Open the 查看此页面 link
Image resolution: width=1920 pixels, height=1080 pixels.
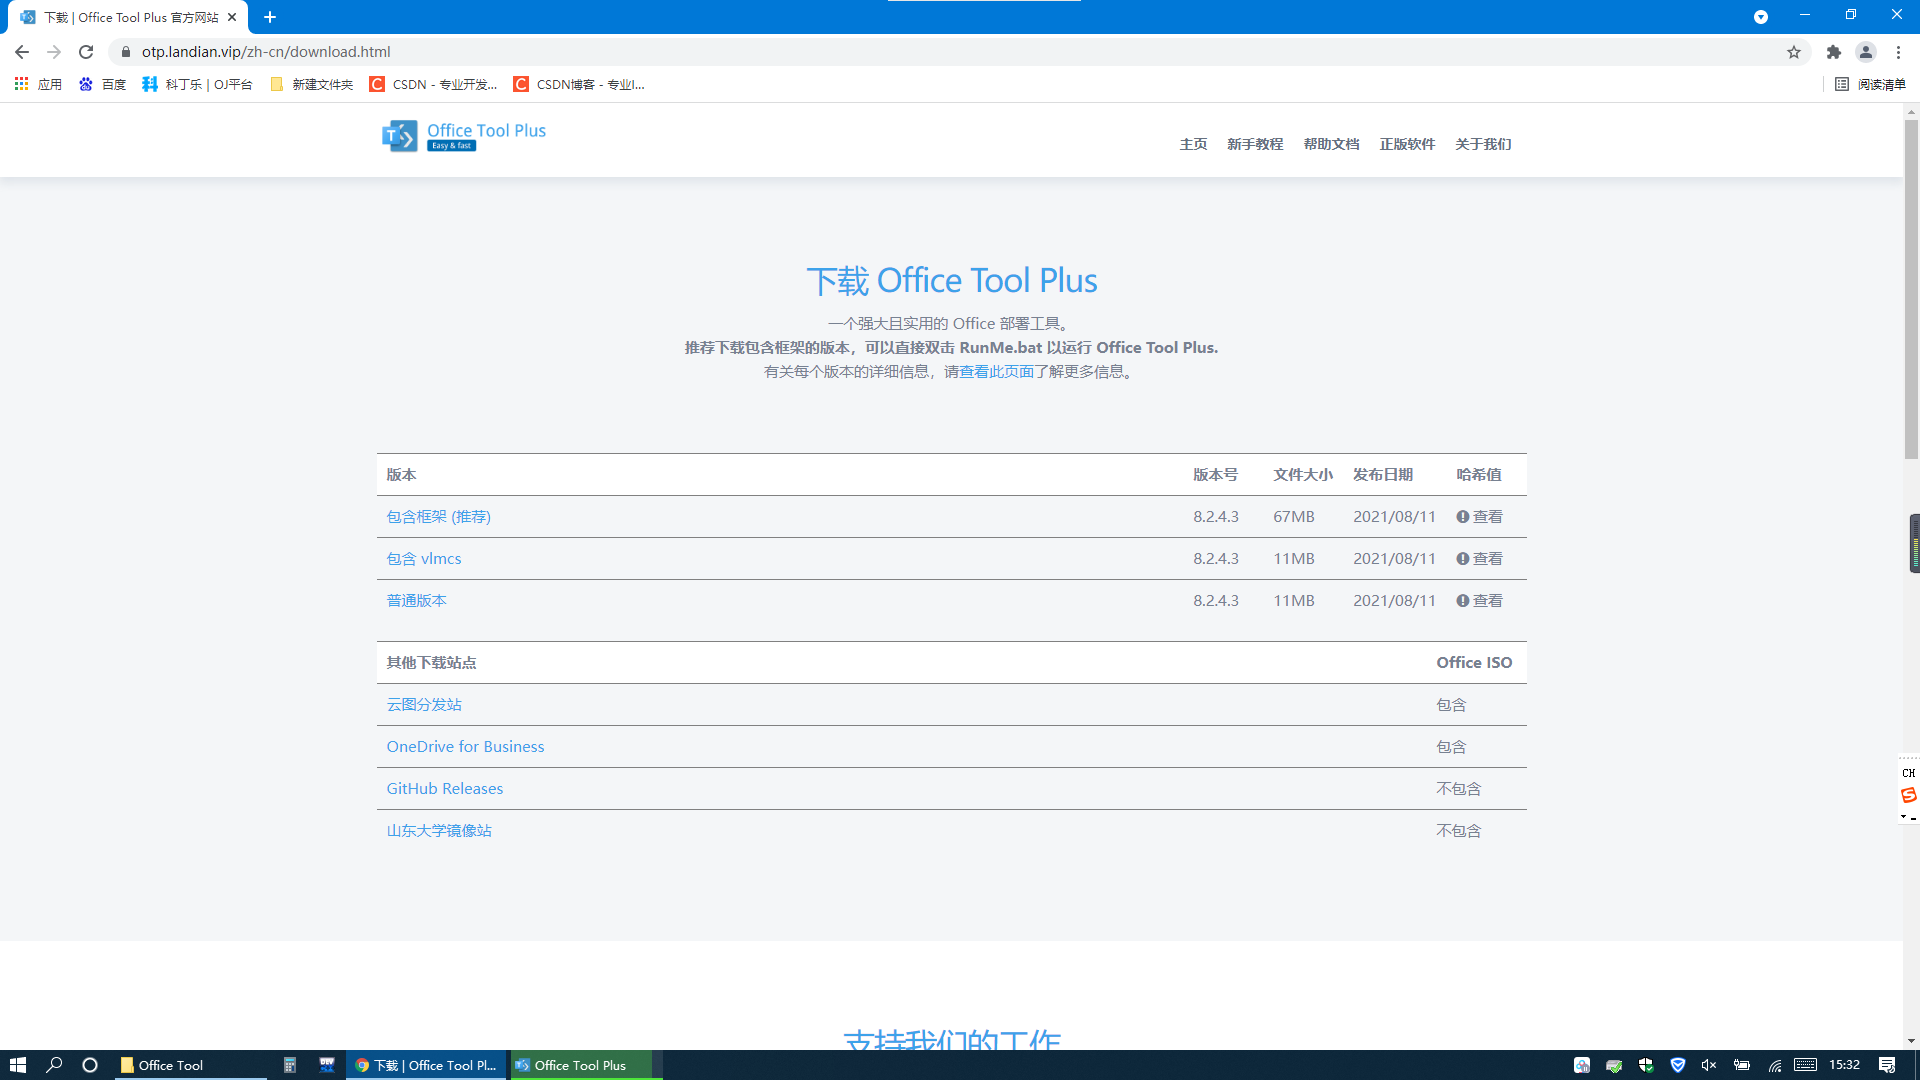click(x=996, y=370)
